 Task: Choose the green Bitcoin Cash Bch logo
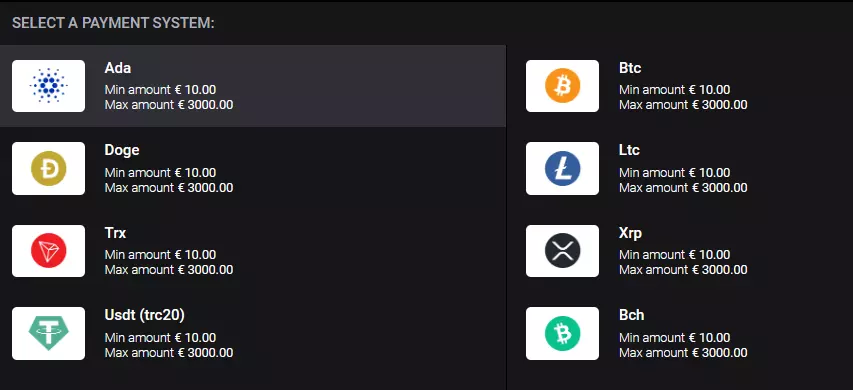[563, 333]
